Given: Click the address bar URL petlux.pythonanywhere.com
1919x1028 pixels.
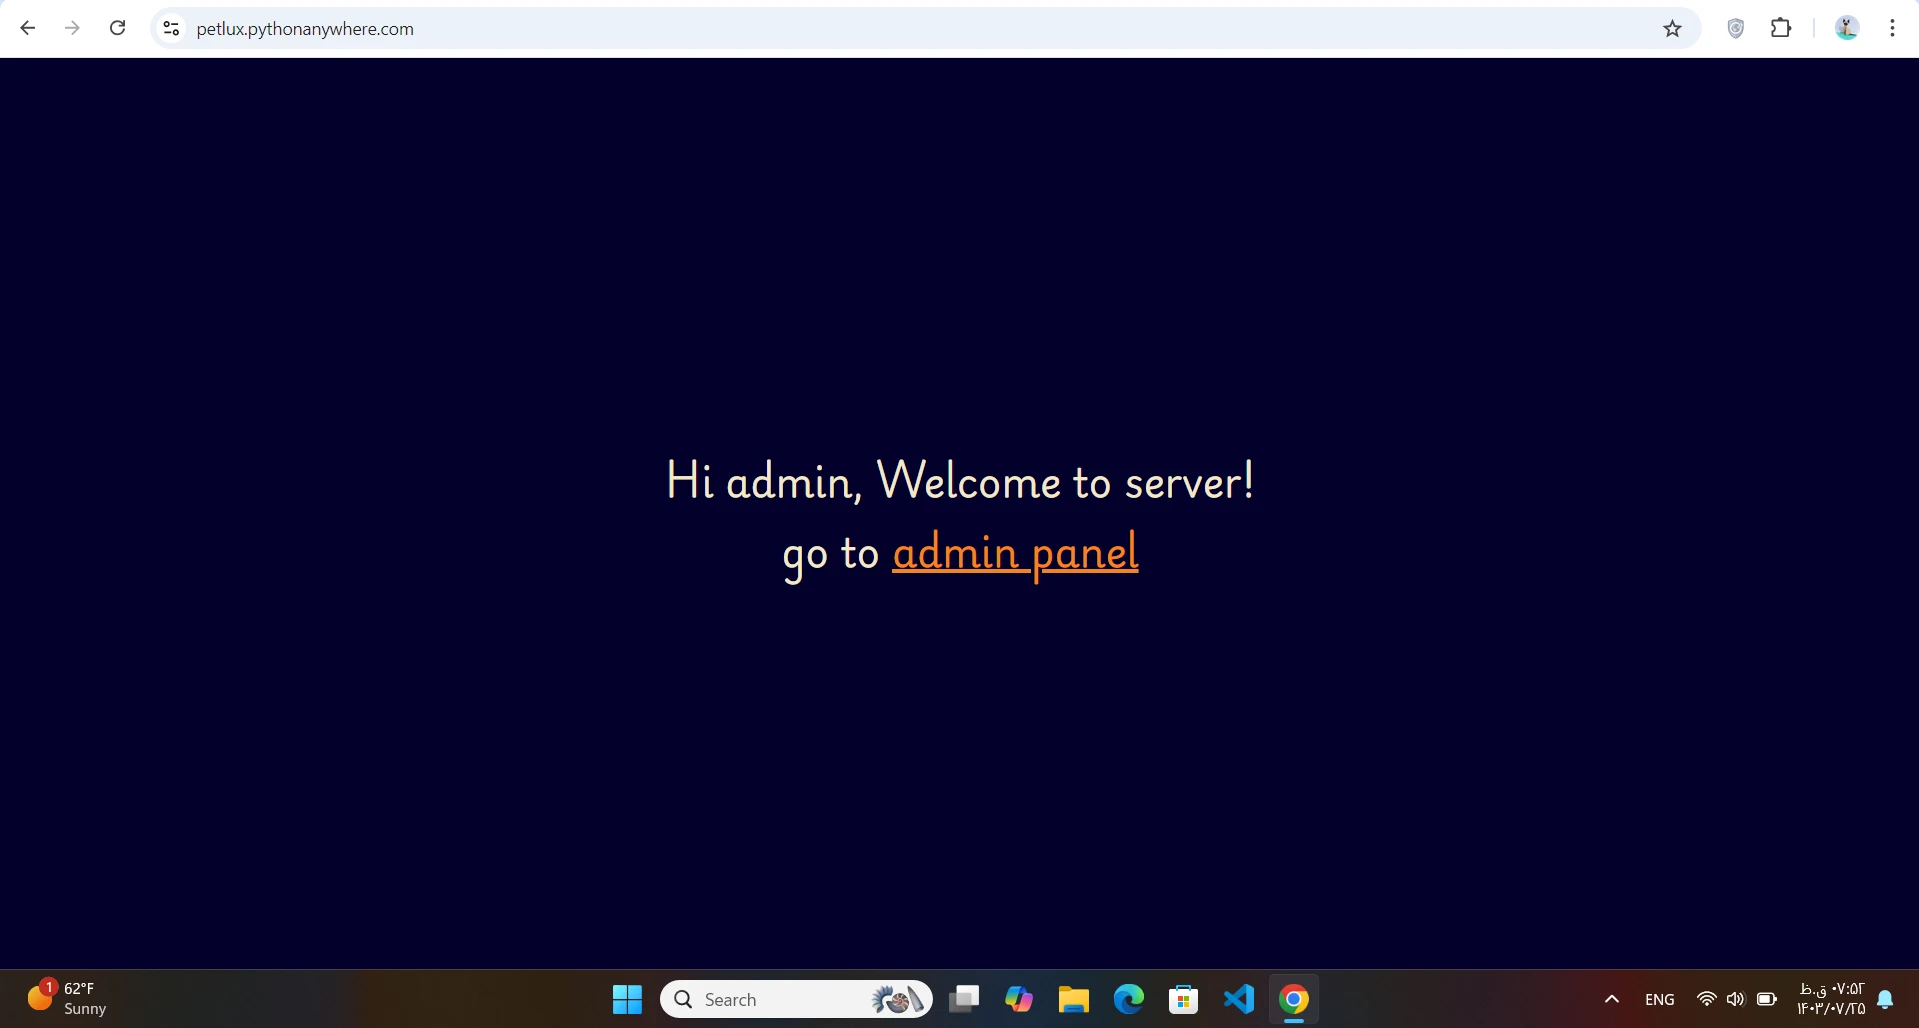Looking at the screenshot, I should pyautogui.click(x=305, y=29).
